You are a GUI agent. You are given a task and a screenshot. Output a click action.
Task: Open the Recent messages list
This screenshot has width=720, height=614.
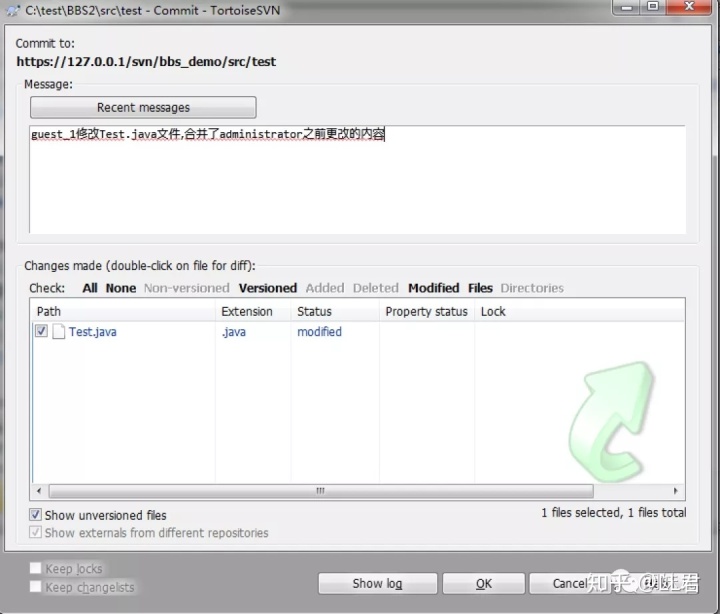143,107
